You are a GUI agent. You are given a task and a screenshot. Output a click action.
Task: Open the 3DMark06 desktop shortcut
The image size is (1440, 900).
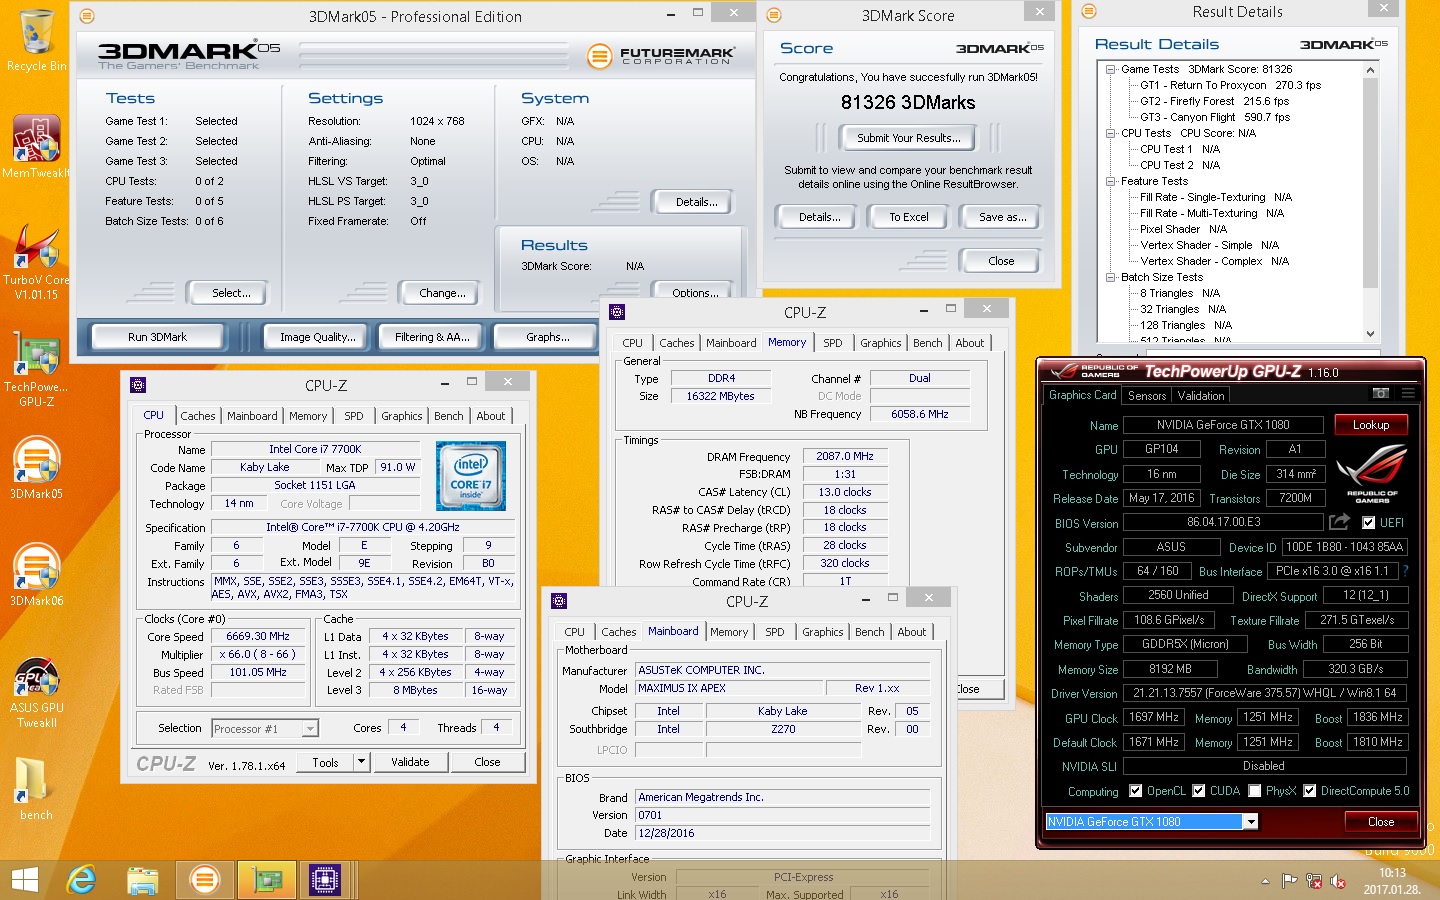click(37, 574)
